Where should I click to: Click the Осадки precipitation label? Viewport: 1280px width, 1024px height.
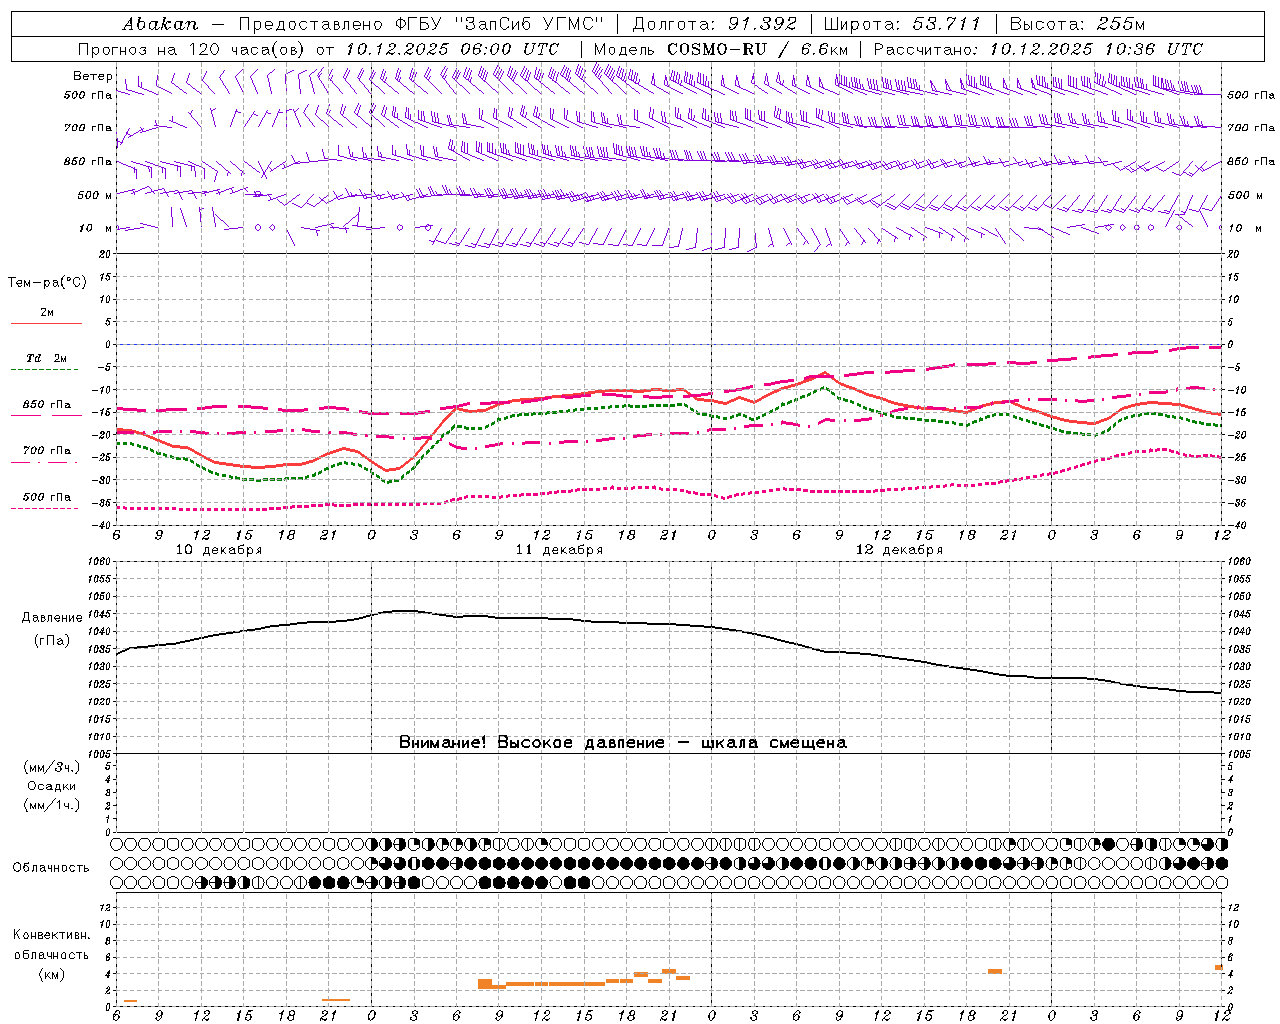(x=51, y=786)
